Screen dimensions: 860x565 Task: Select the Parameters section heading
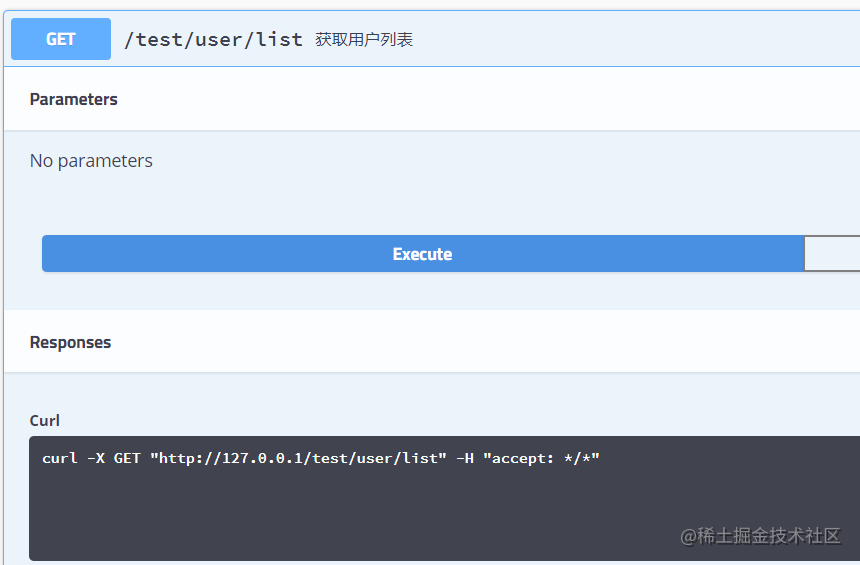74,99
